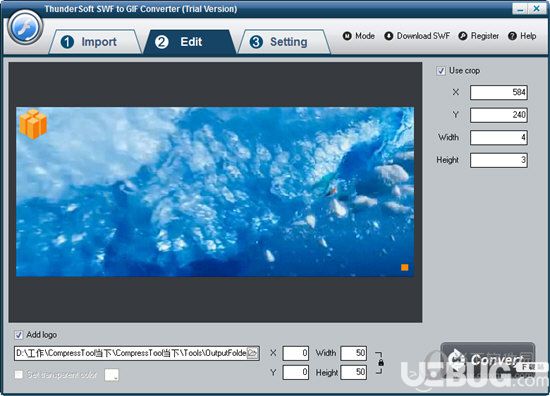Click the crop X value field
Image resolution: width=550 pixels, height=396 pixels.
499,93
